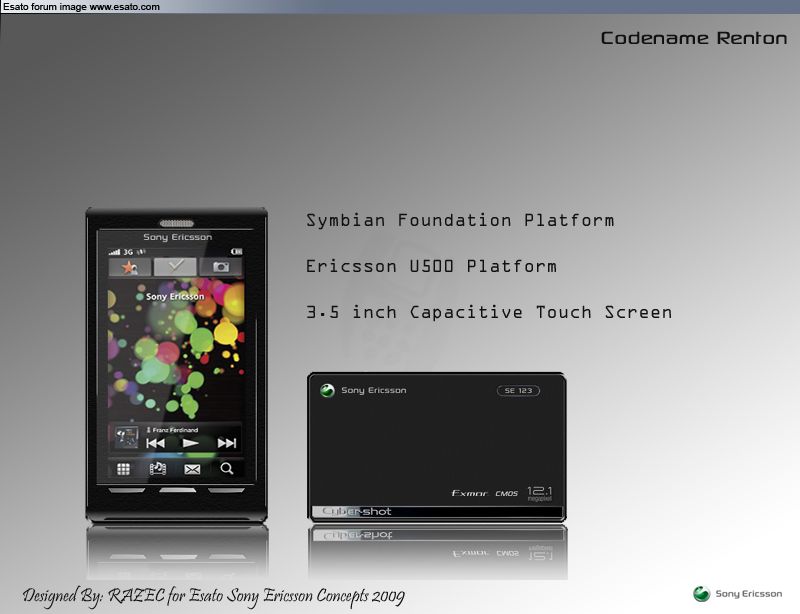
Task: Click the signal strength bars indicator
Action: pyautogui.click(x=114, y=251)
